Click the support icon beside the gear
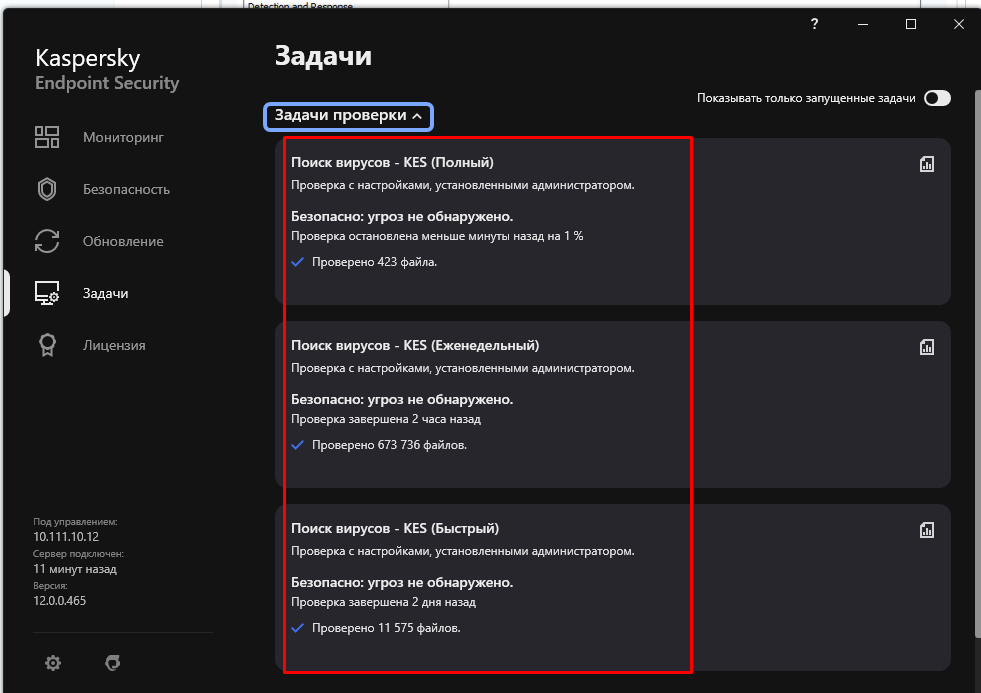 pos(113,662)
